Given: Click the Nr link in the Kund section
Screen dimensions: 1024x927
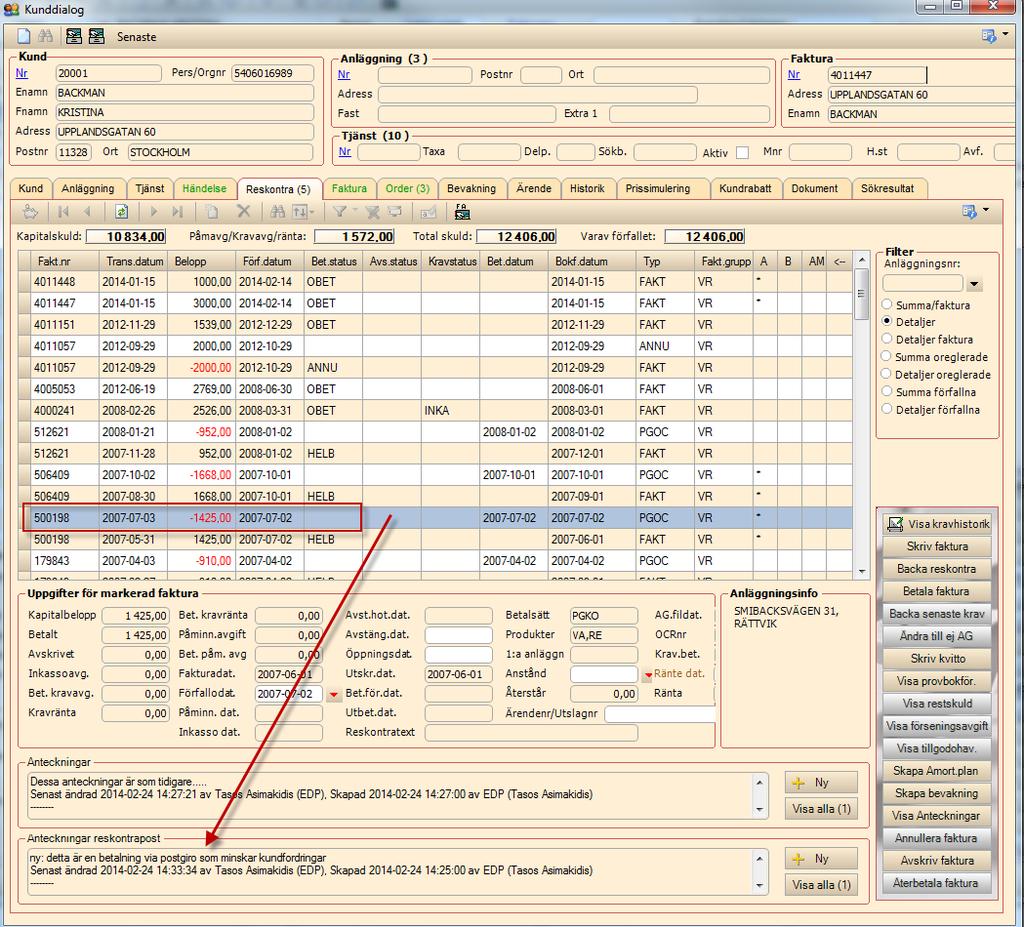Looking at the screenshot, I should pos(22,73).
